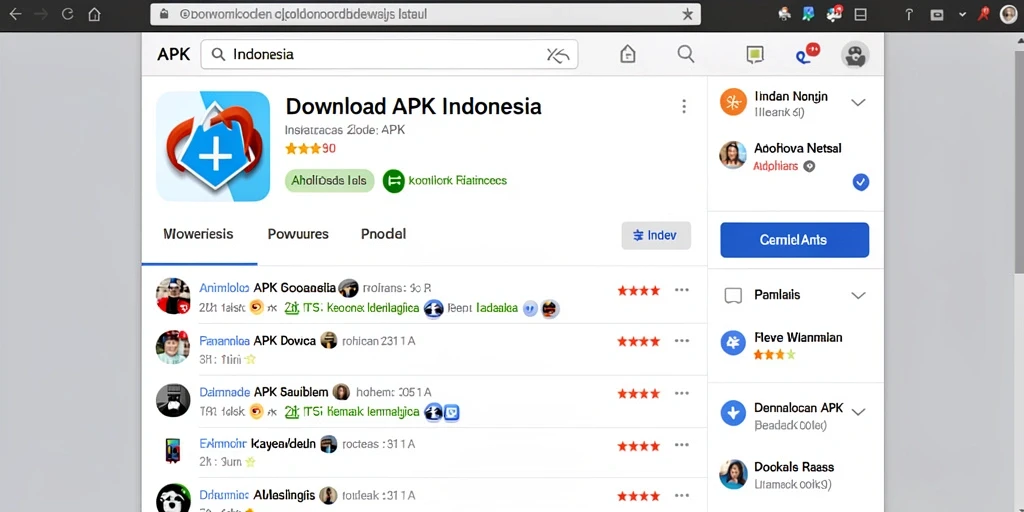Open the Exlmnohr Kayeardeuln entry
This screenshot has width=1024, height=512.
tap(257, 444)
